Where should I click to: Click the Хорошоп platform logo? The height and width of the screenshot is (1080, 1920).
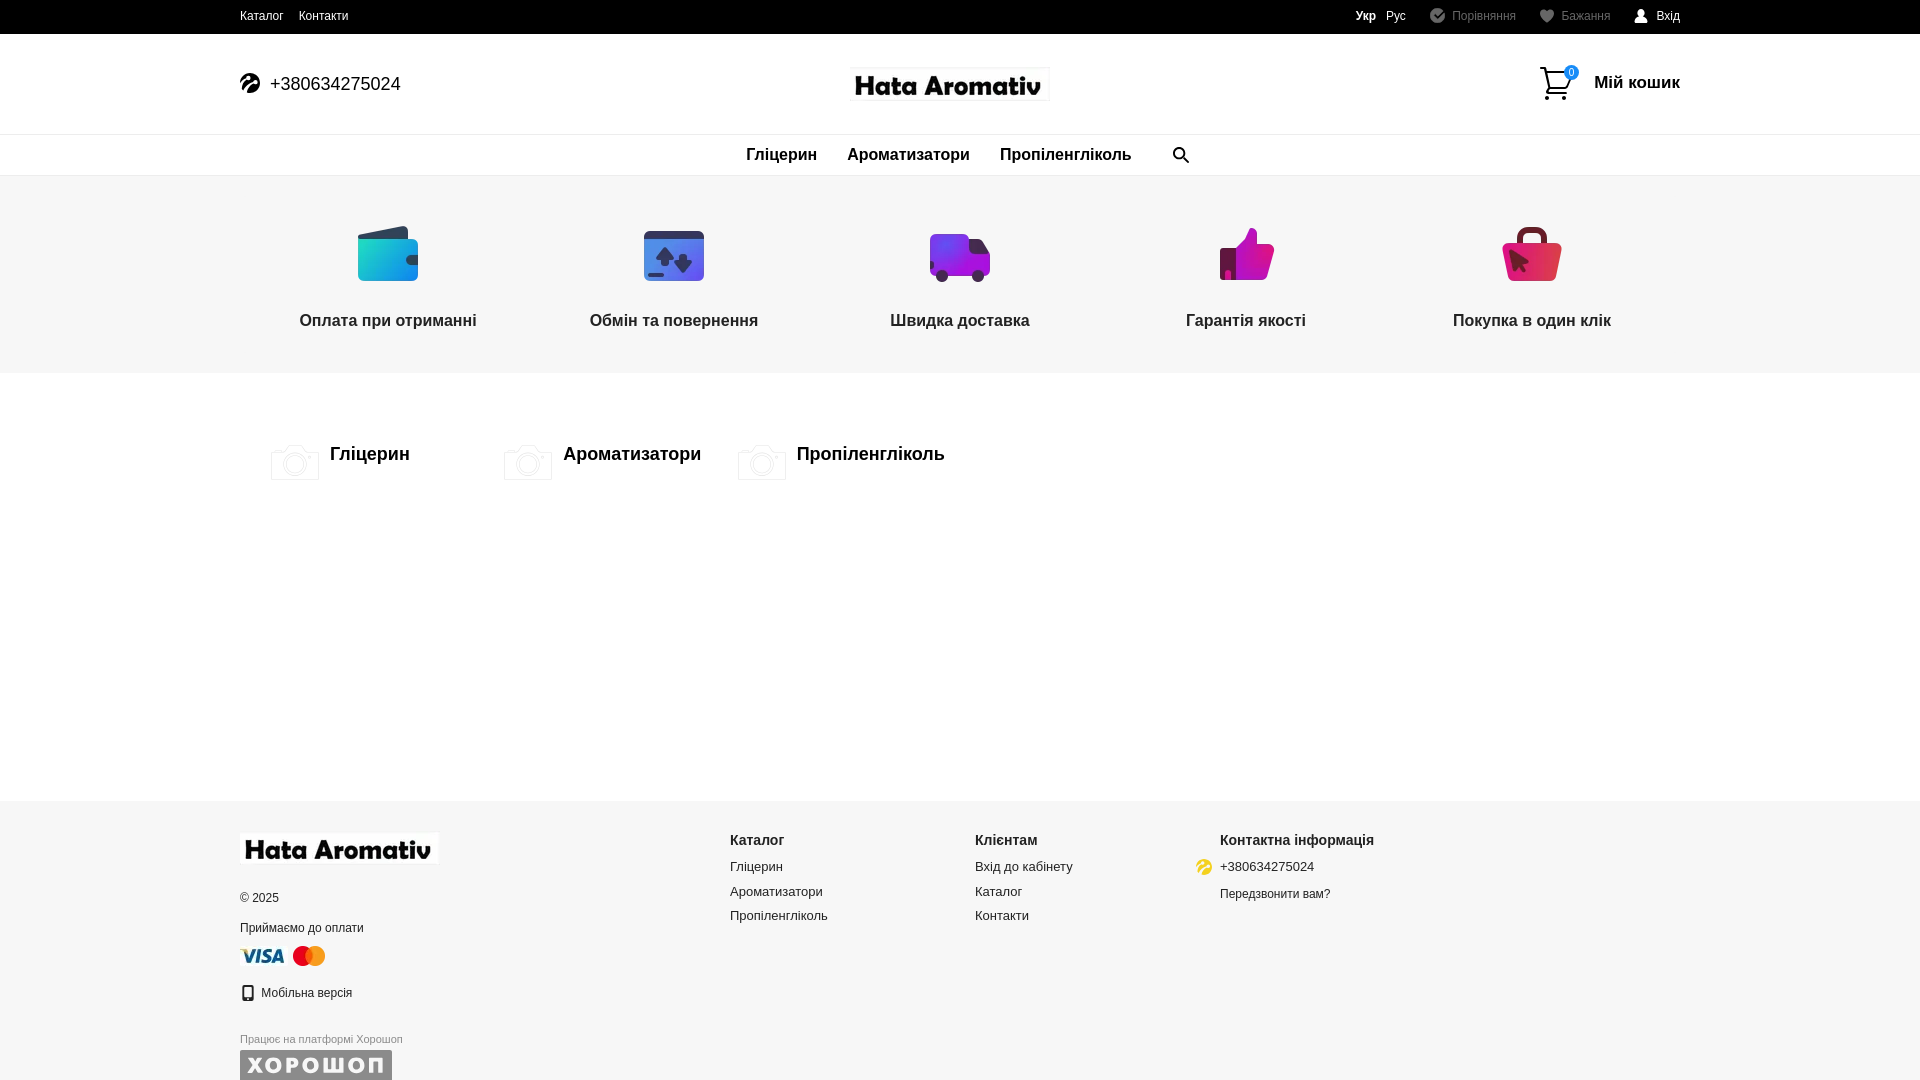tap(316, 1065)
